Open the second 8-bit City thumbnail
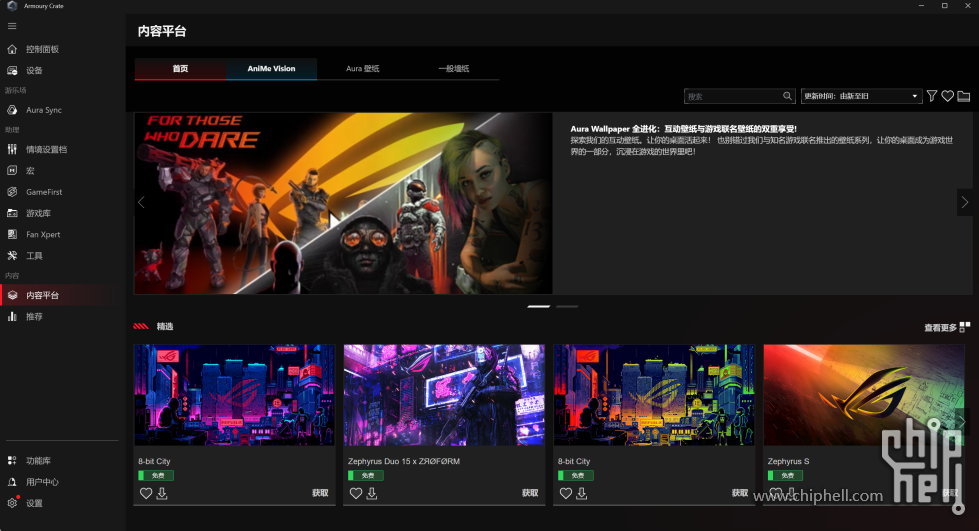 click(x=654, y=395)
